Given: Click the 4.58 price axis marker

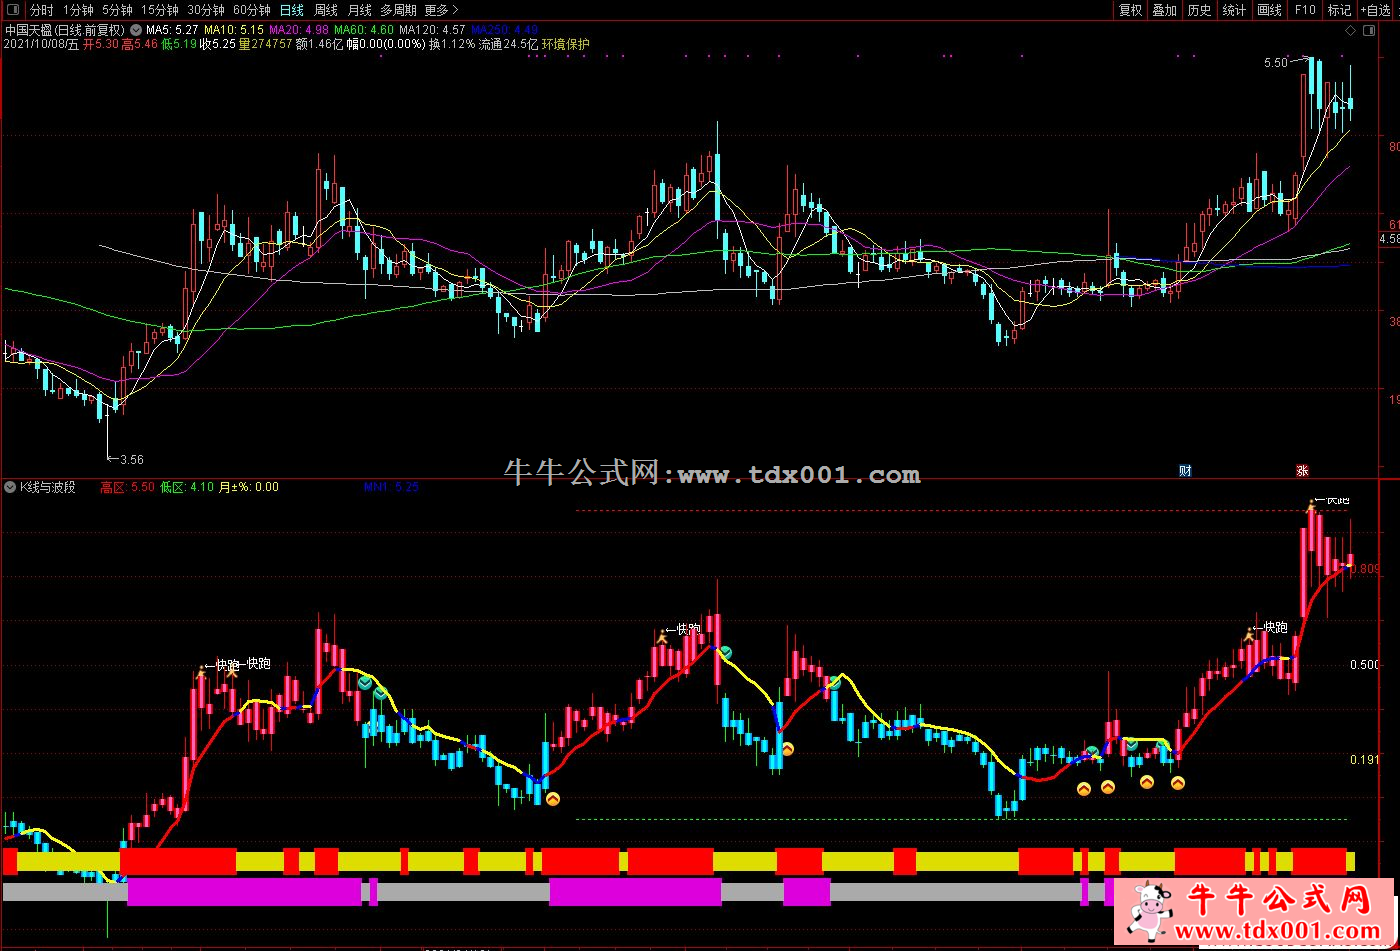Looking at the screenshot, I should pos(1388,239).
